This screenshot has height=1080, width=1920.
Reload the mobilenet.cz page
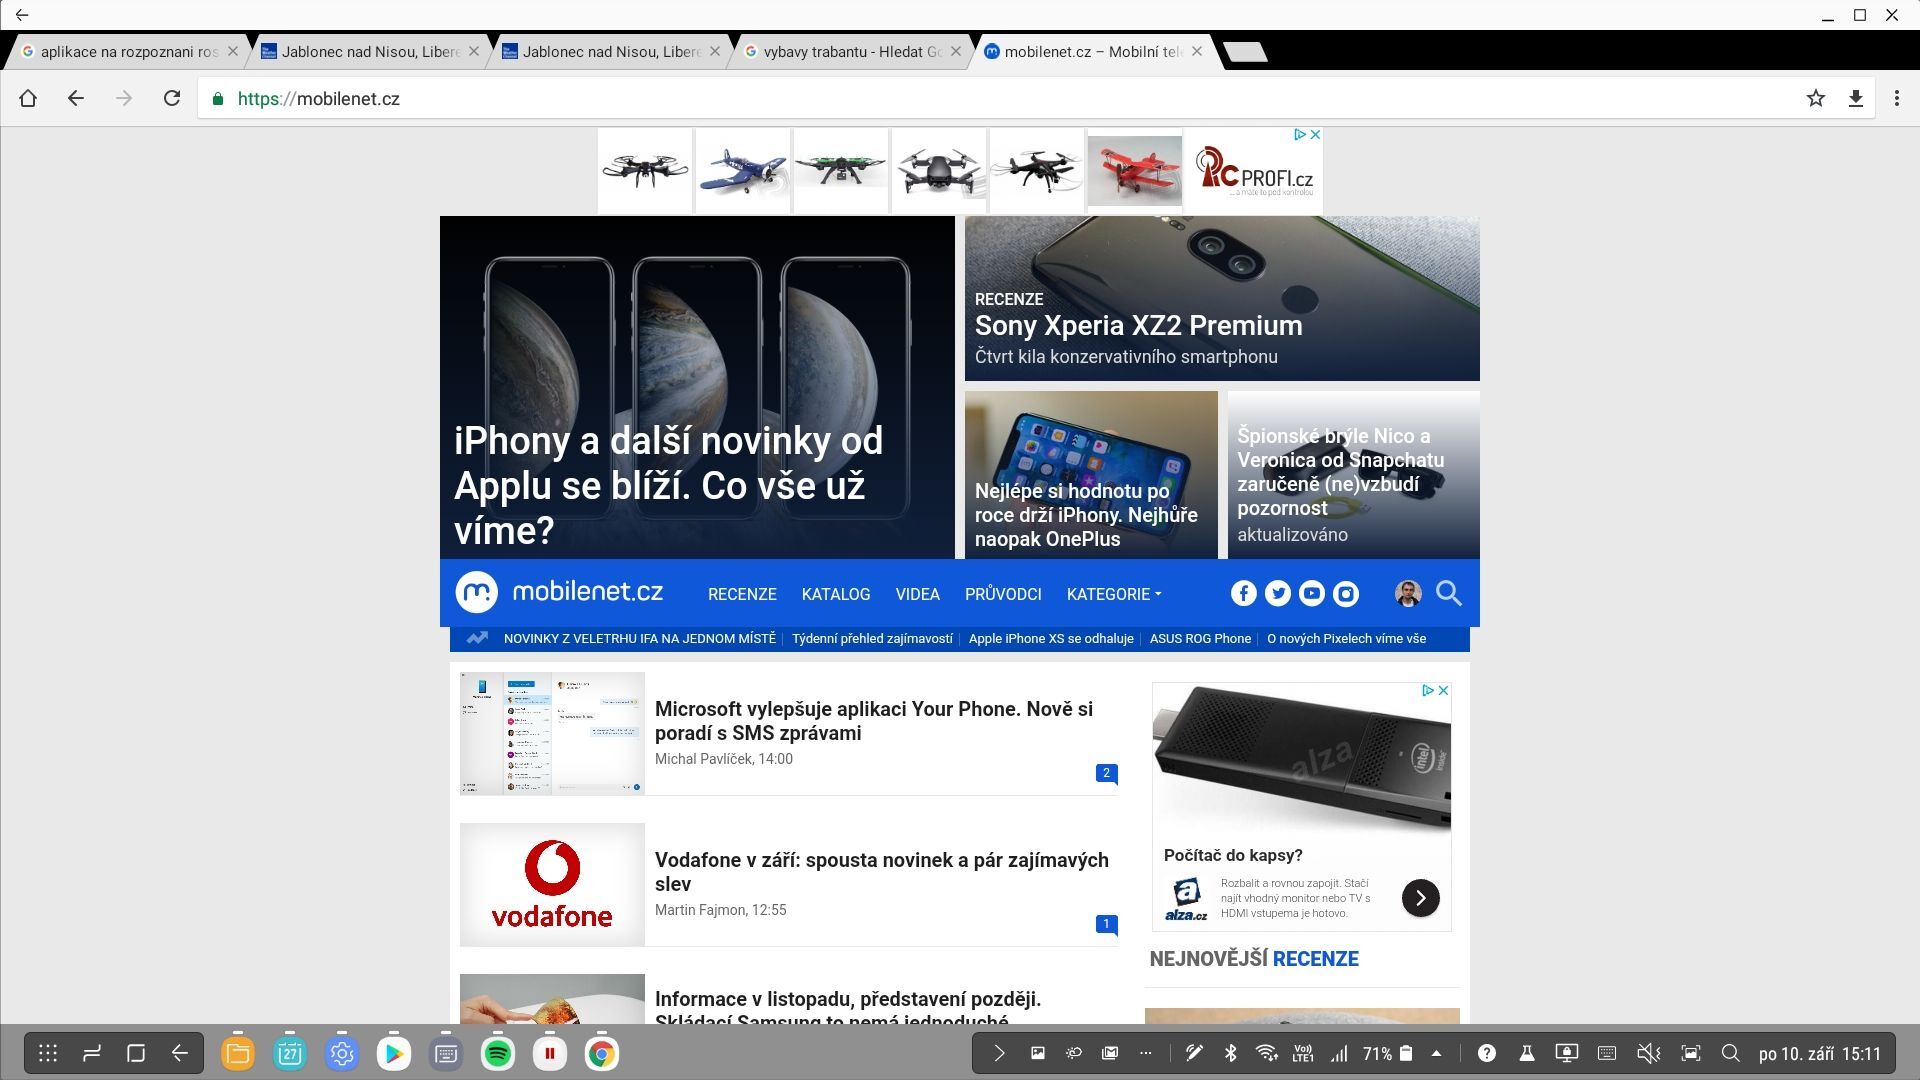tap(172, 98)
